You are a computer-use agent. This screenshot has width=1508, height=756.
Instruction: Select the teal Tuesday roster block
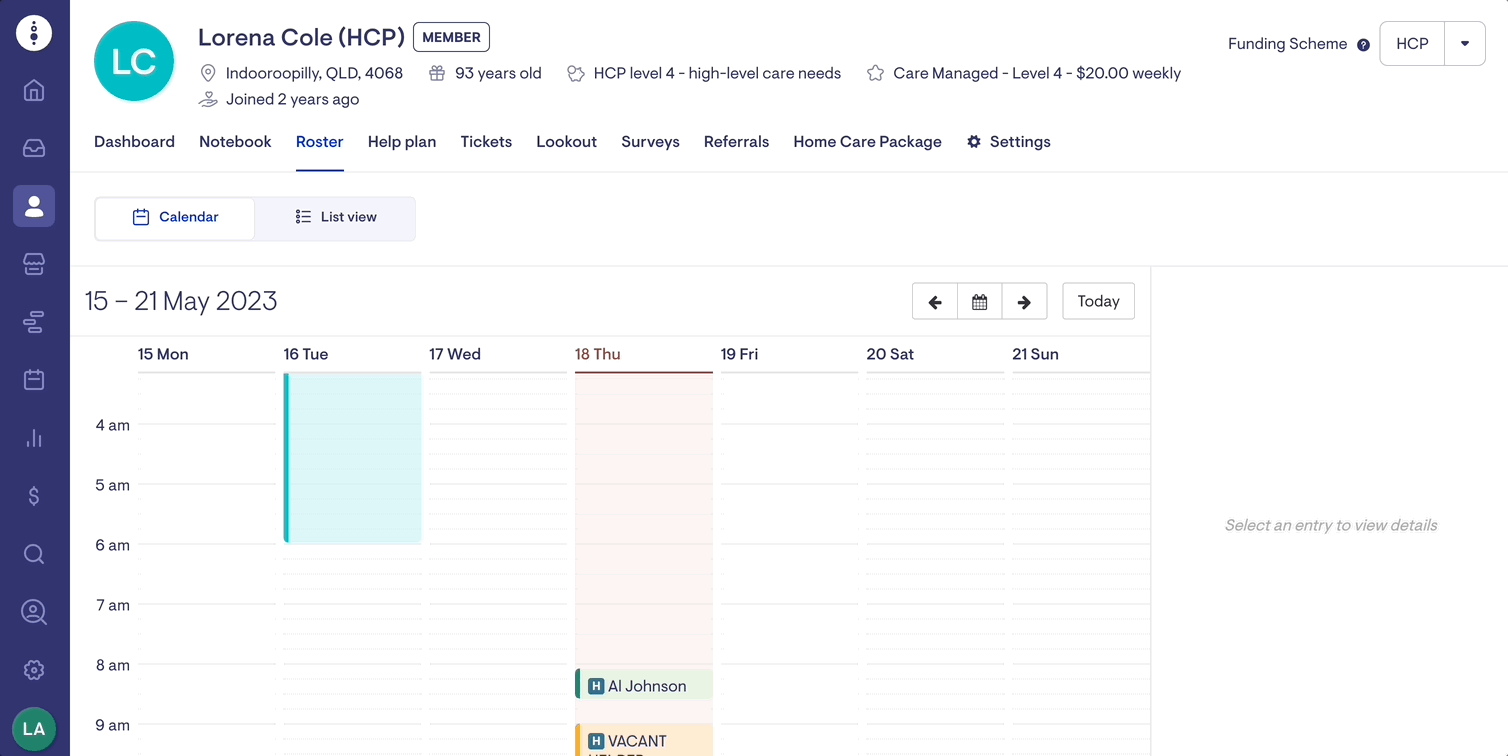[352, 458]
